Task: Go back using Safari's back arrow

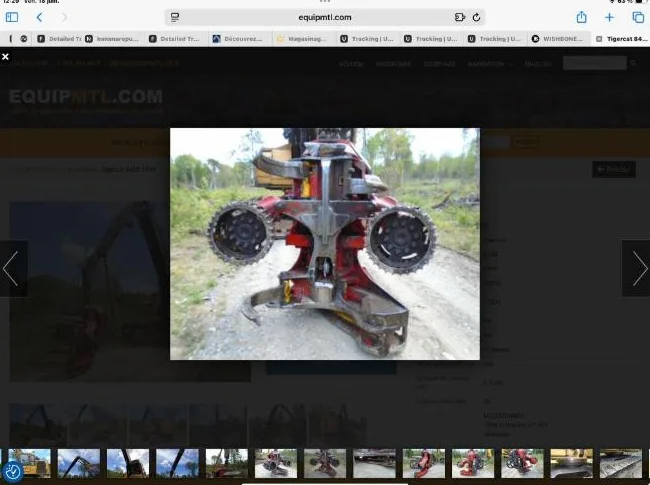Action: pyautogui.click(x=39, y=17)
